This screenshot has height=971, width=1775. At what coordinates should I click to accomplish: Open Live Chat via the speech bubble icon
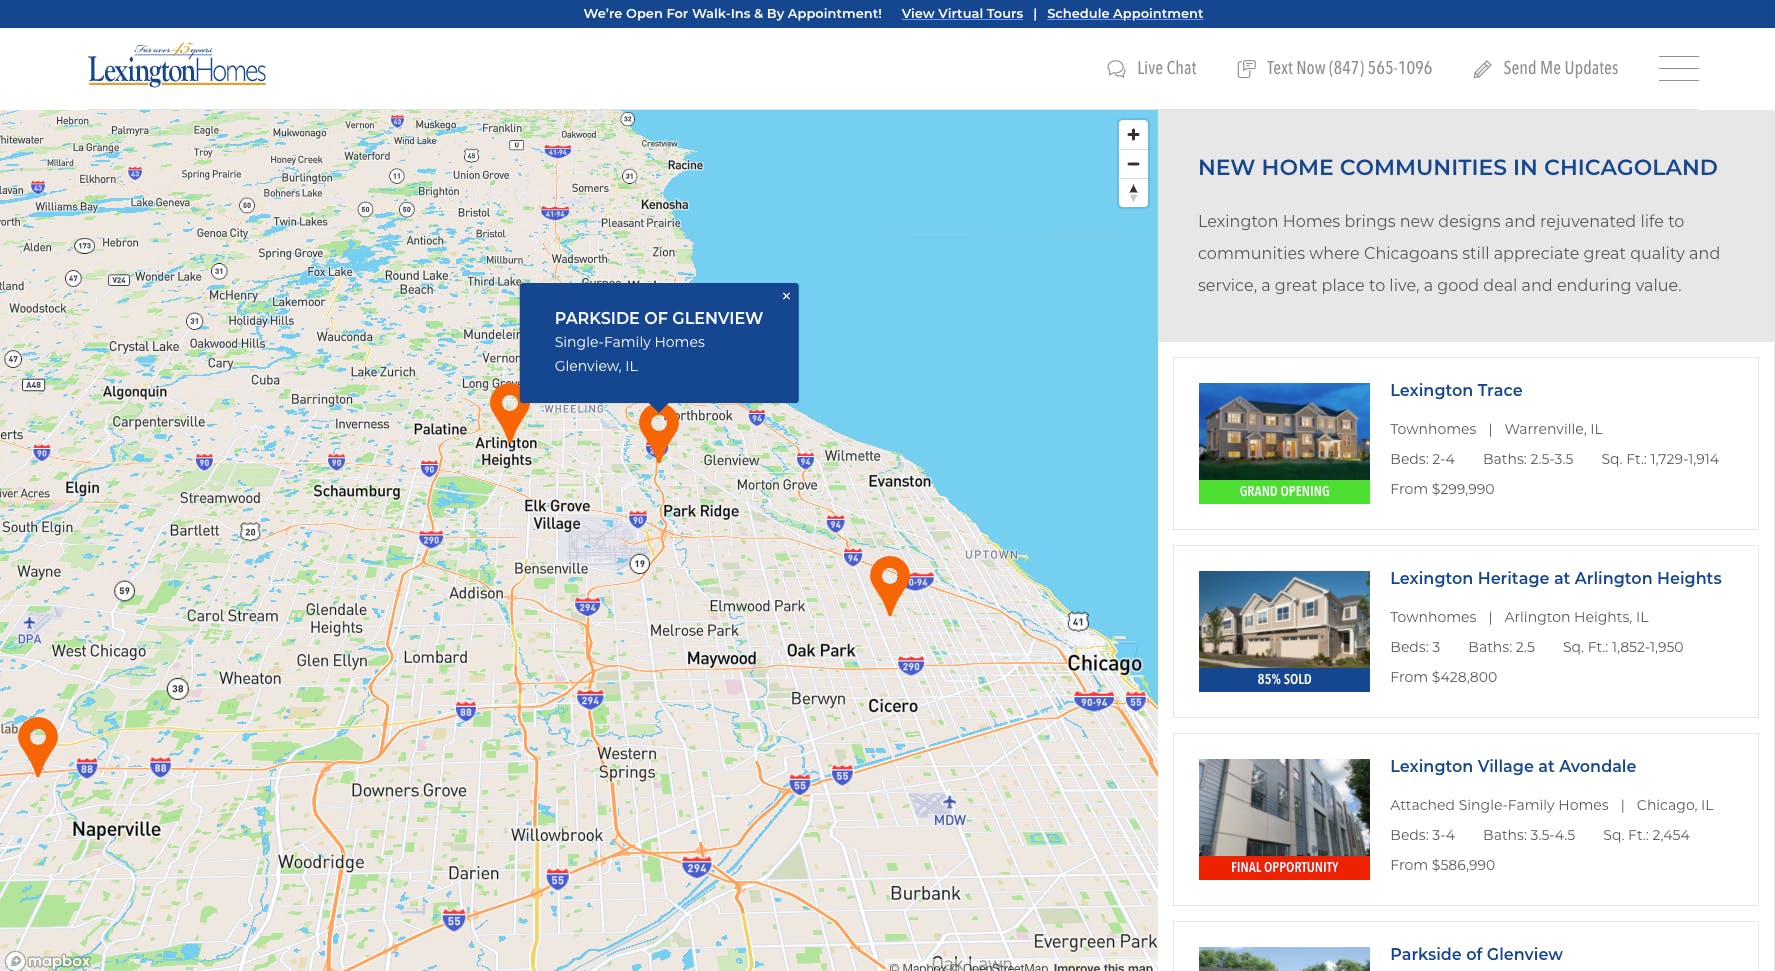click(x=1116, y=68)
